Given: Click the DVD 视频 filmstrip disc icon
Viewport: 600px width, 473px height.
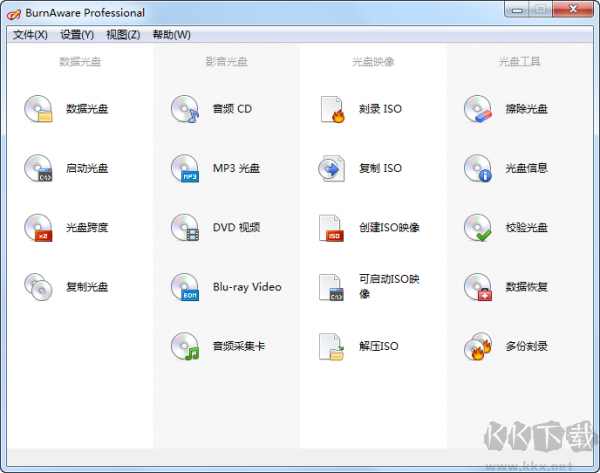Looking at the screenshot, I should click(x=185, y=228).
